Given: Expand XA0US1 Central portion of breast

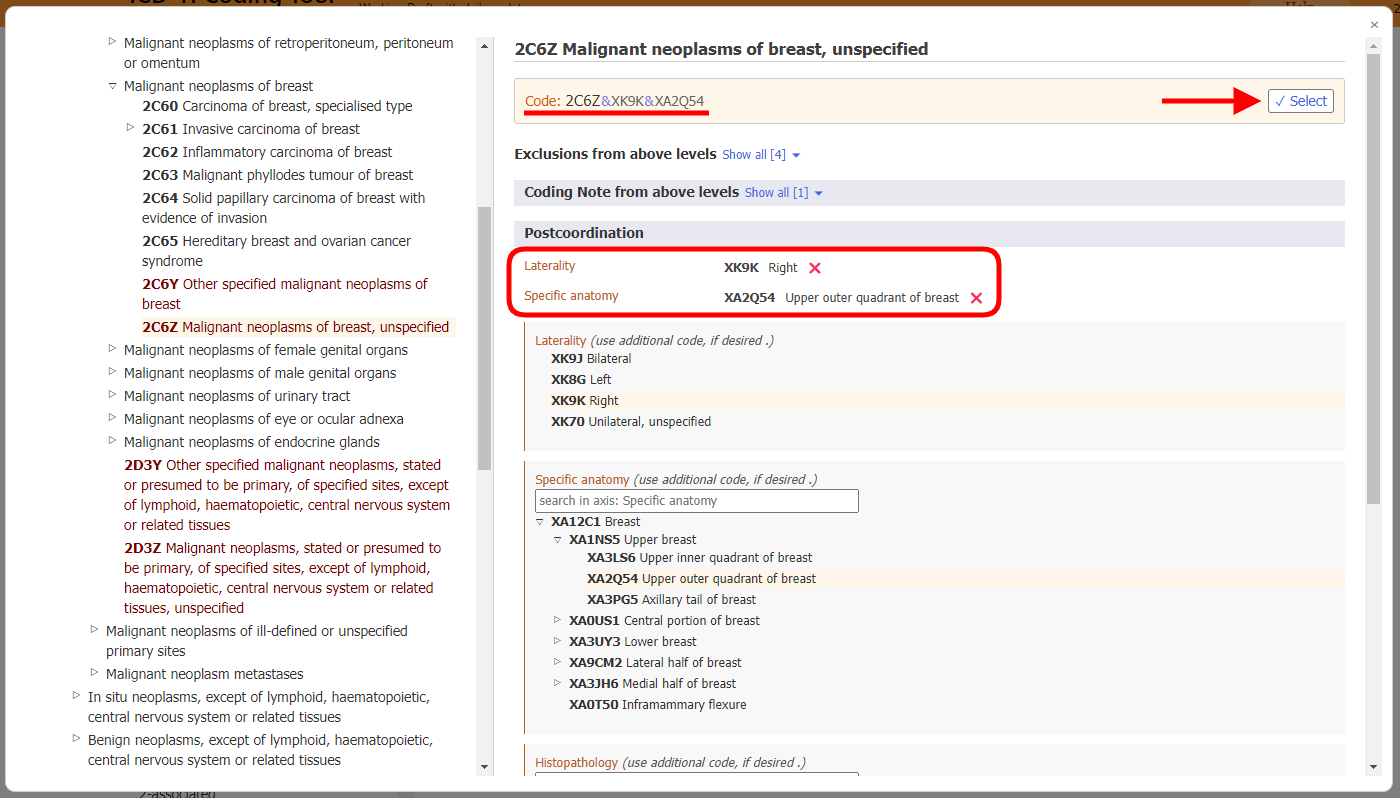Looking at the screenshot, I should pos(557,620).
